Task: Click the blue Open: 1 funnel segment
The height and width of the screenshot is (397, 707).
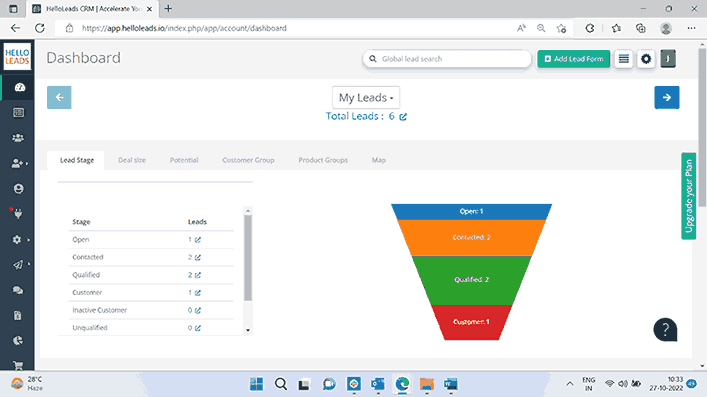Action: click(471, 212)
